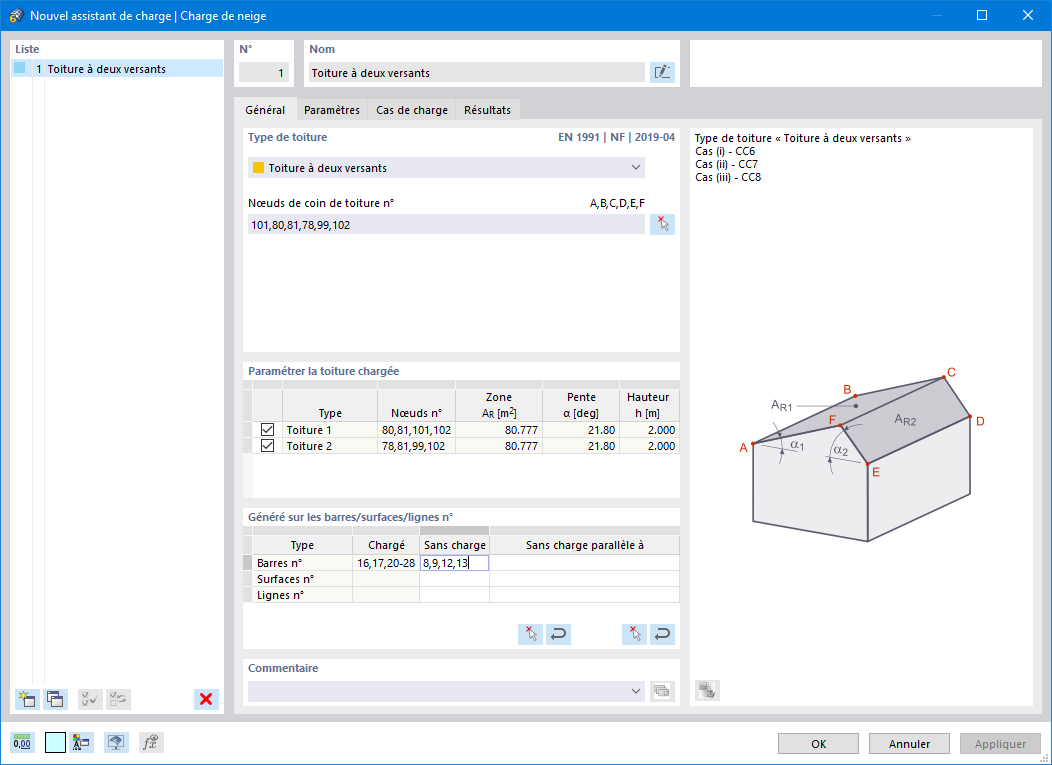Click Toiture 1 height cell 2.000
Viewport: 1052px width, 765px height.
[x=649, y=429]
